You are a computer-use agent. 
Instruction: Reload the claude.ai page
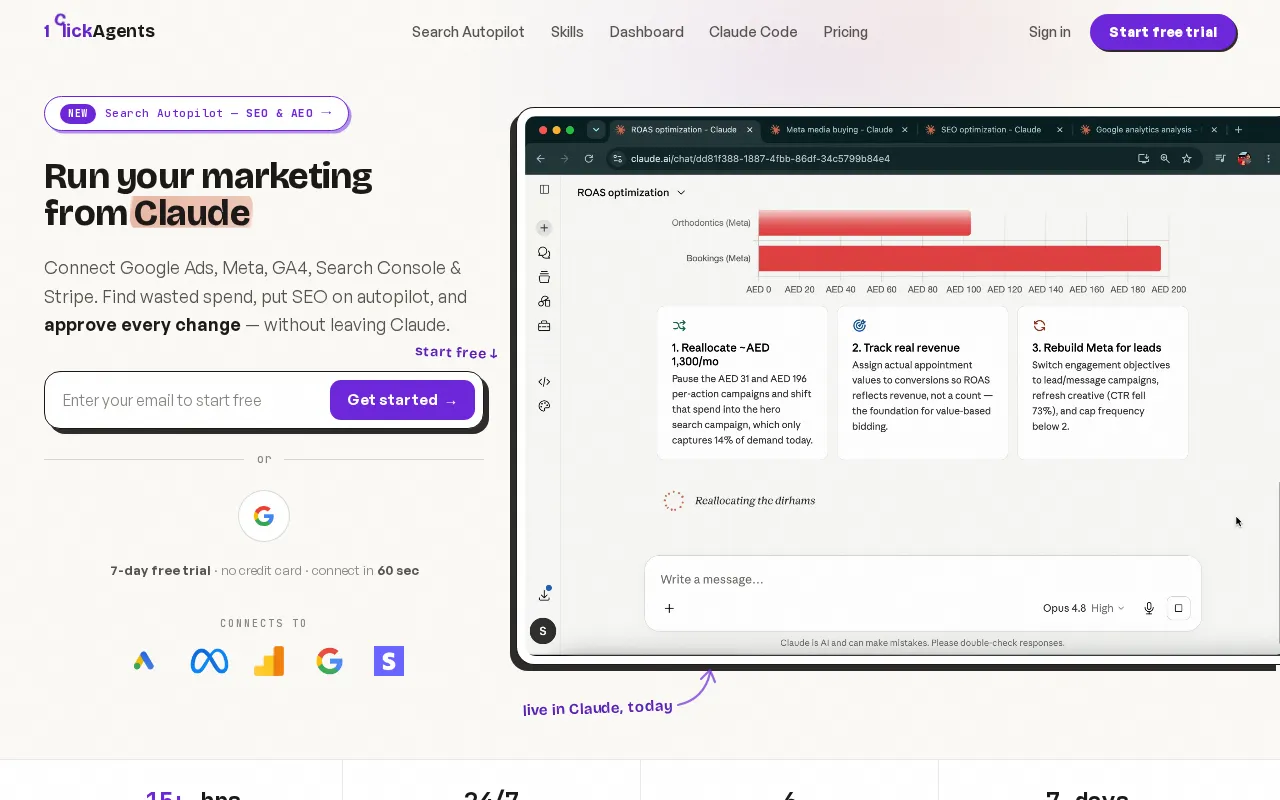tap(589, 158)
